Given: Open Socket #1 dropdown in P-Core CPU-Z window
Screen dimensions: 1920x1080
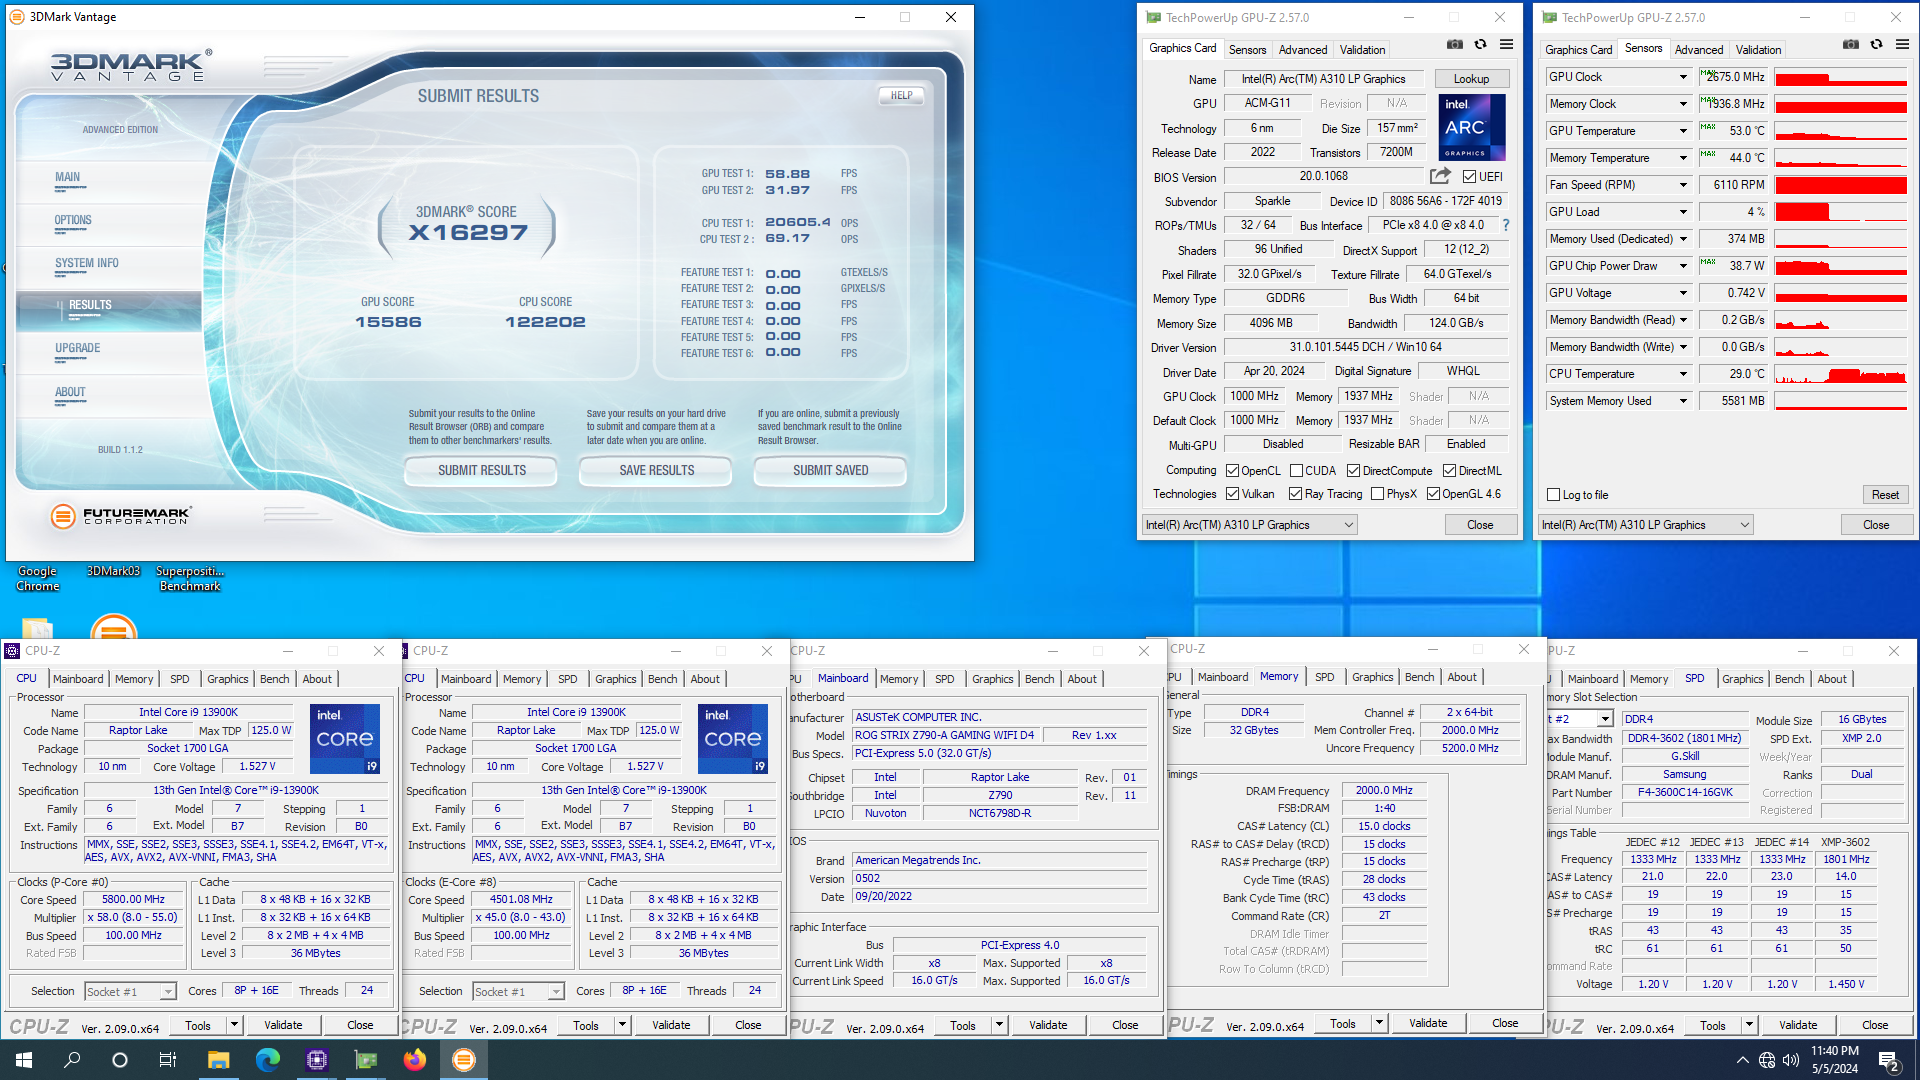Looking at the screenshot, I should (x=167, y=992).
